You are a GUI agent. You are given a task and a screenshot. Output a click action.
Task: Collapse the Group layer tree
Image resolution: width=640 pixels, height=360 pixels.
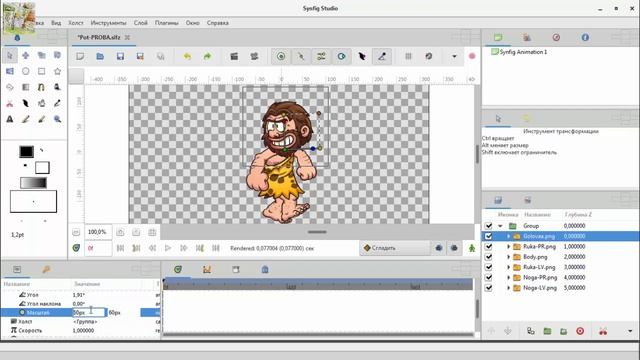pyautogui.click(x=500, y=226)
